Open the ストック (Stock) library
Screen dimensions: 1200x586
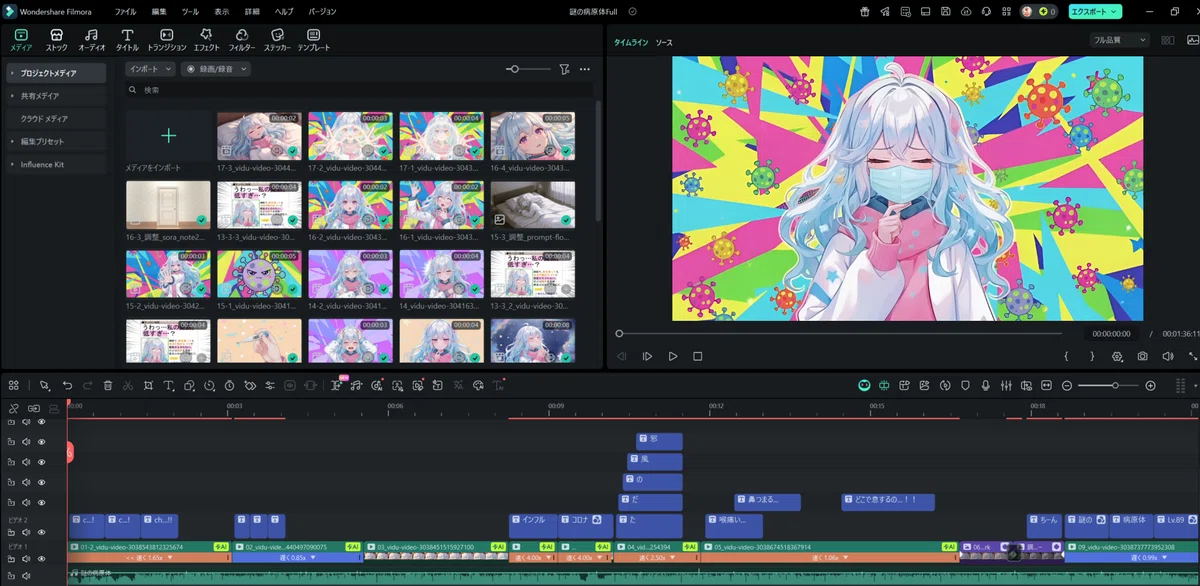(56, 40)
